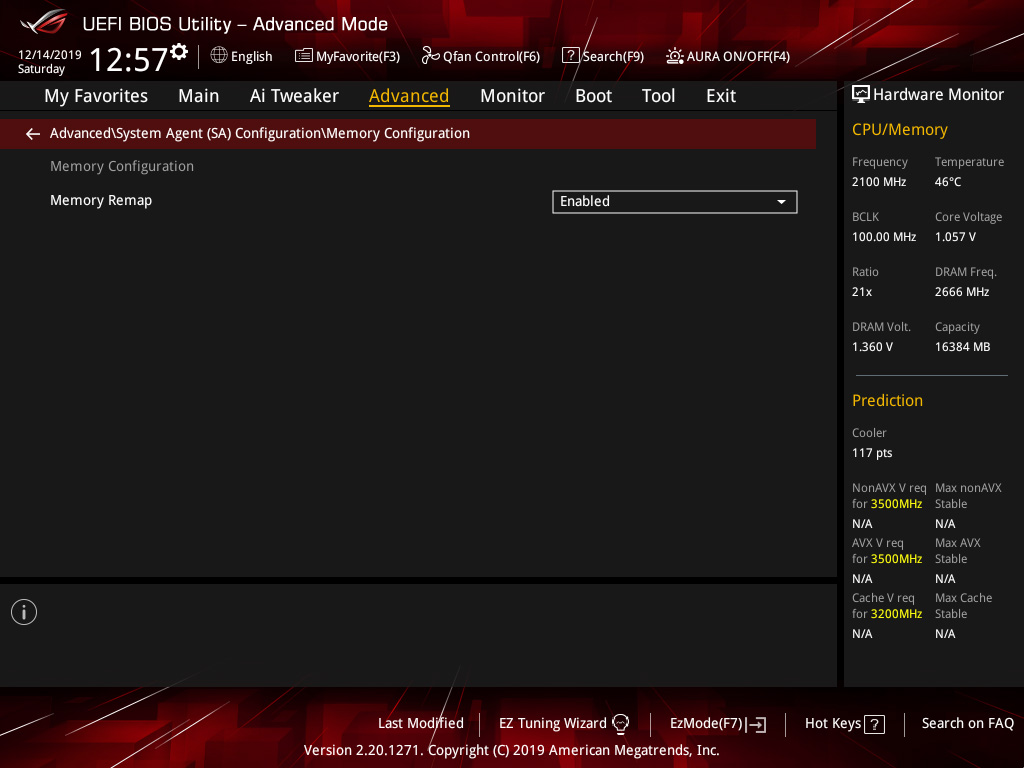This screenshot has width=1024, height=768.
Task: Click the Max Cache Stable label
Action: coord(963,606)
